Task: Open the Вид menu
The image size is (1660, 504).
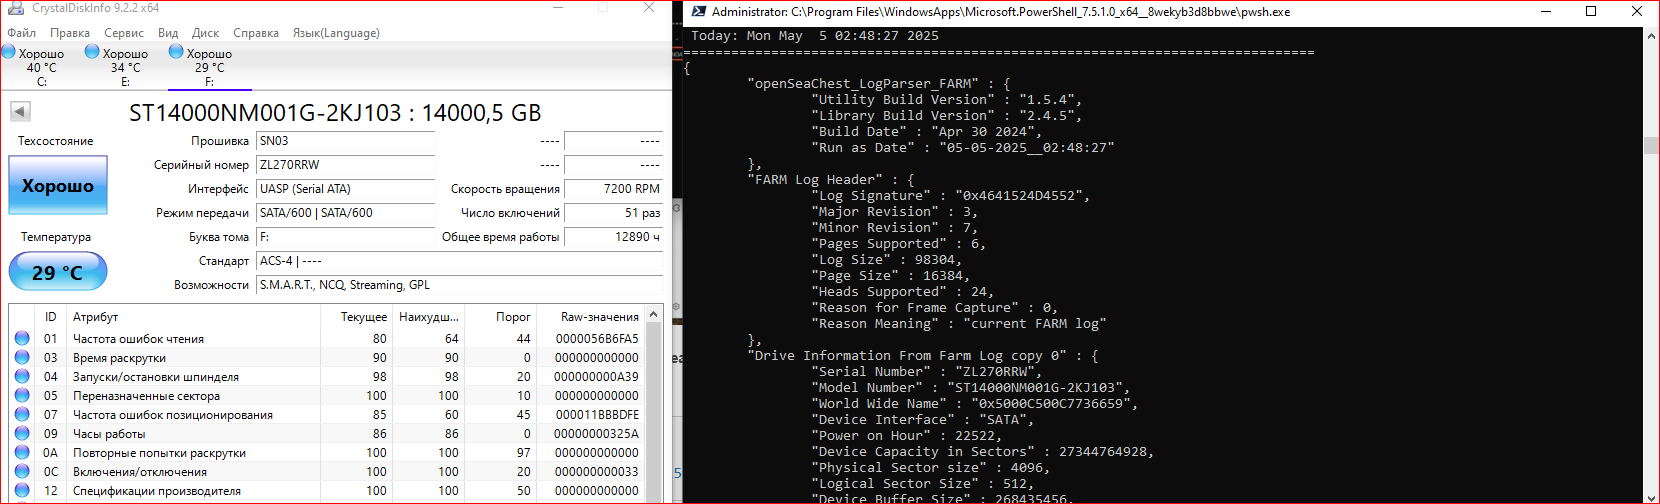Action: click(168, 33)
